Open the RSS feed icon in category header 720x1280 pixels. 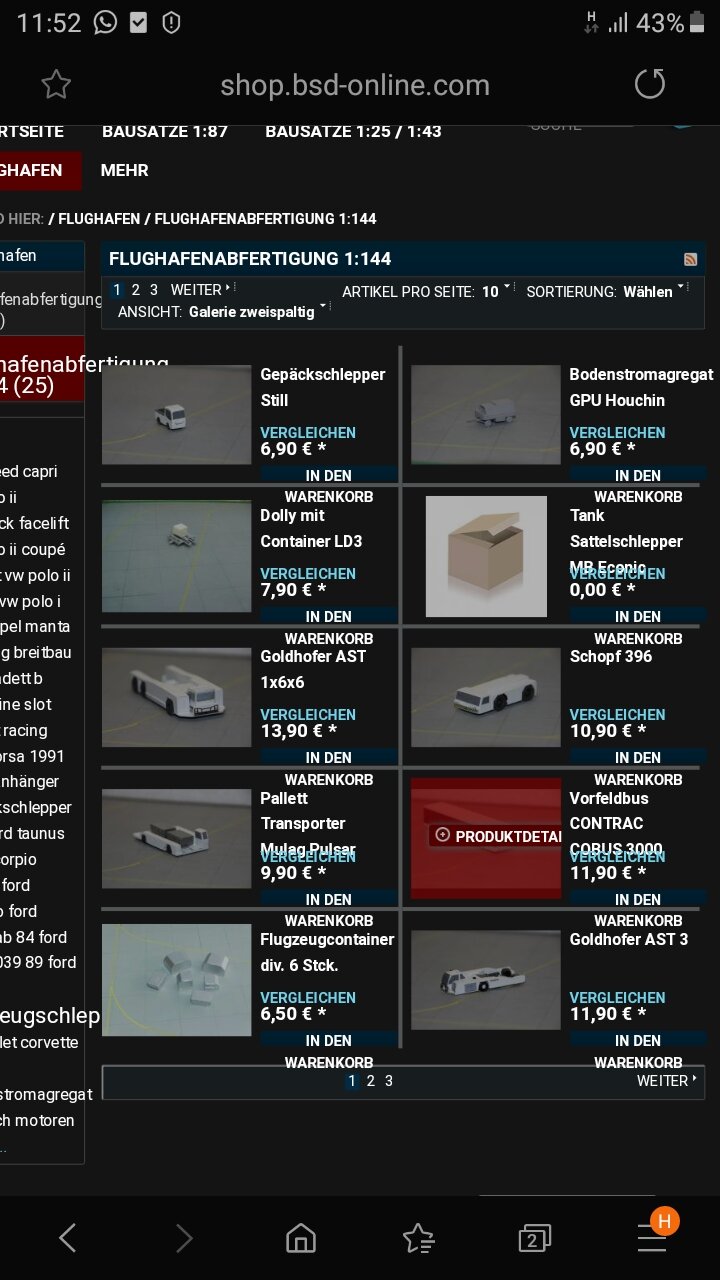click(690, 259)
